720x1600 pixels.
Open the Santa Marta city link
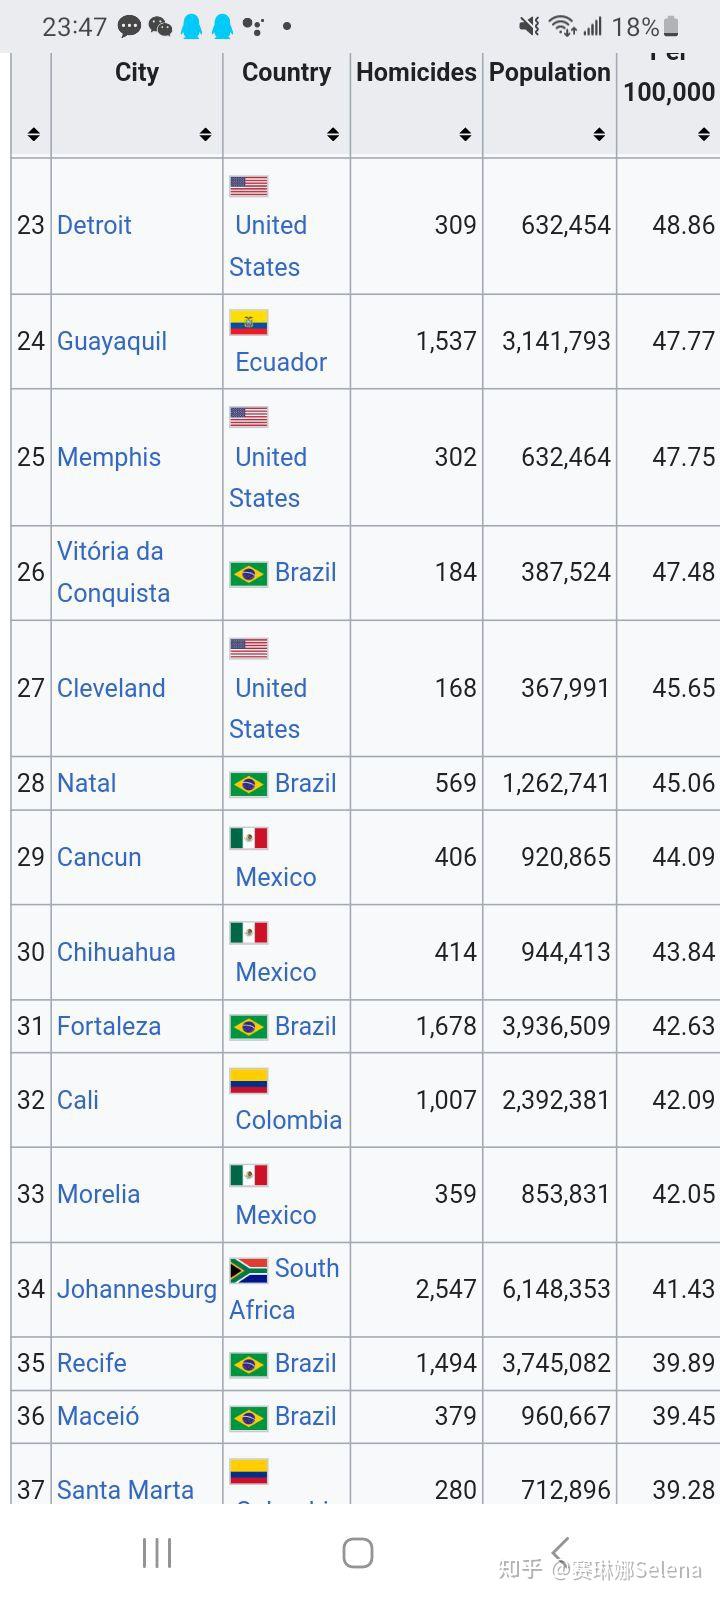tap(125, 1490)
